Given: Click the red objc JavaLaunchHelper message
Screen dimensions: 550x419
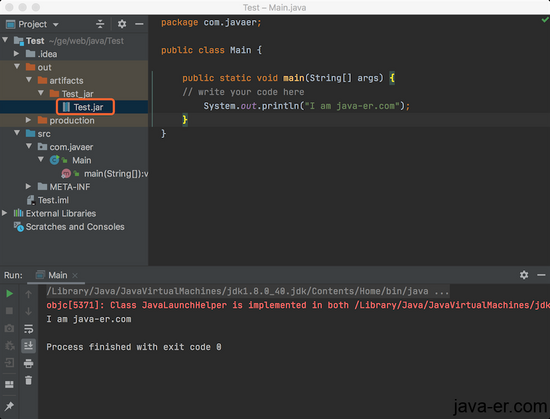Looking at the screenshot, I should point(298,305).
